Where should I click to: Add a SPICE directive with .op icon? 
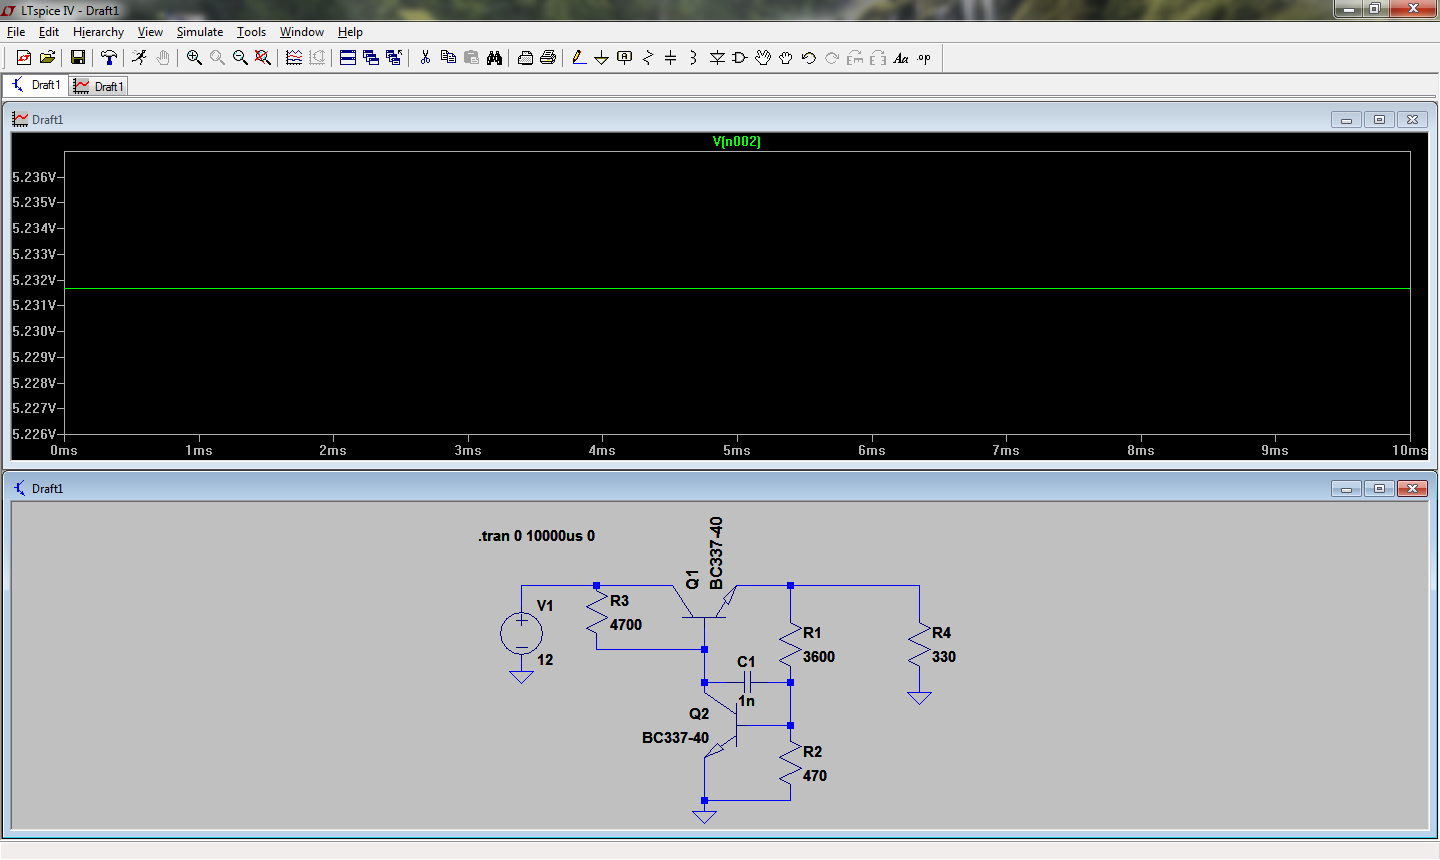click(924, 58)
